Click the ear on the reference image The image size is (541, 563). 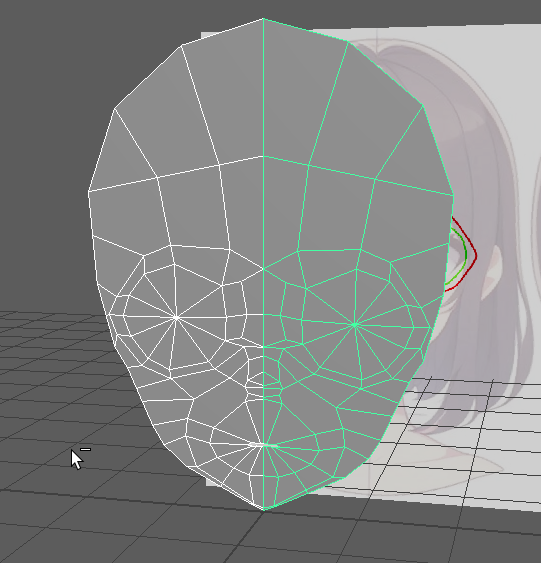(493, 273)
